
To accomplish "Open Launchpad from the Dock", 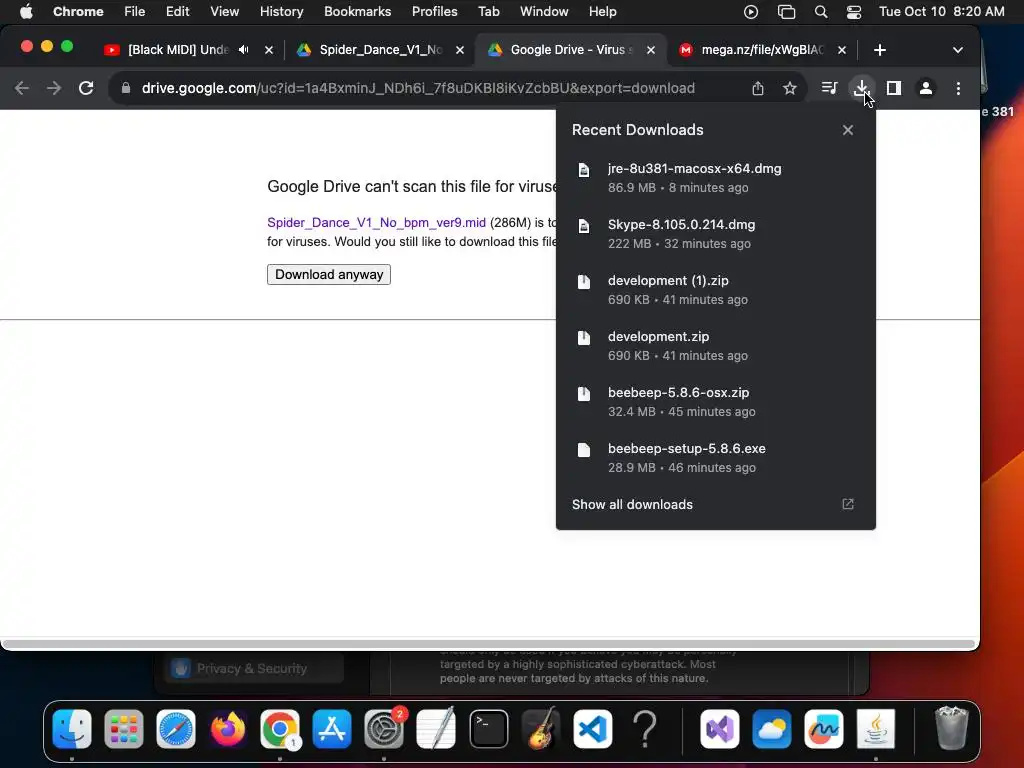I will coord(123,728).
